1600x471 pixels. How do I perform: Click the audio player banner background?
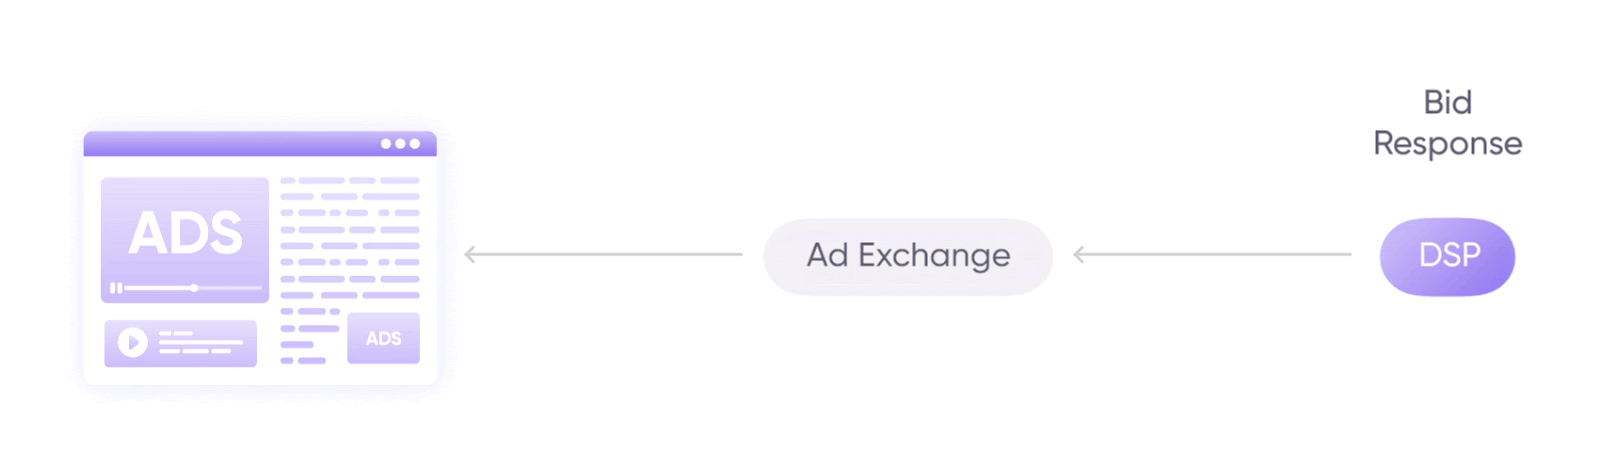click(x=181, y=343)
